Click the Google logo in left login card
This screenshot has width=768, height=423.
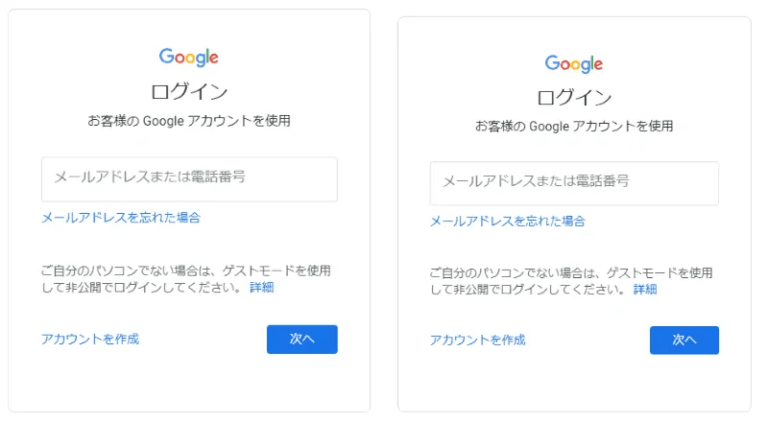(x=188, y=57)
